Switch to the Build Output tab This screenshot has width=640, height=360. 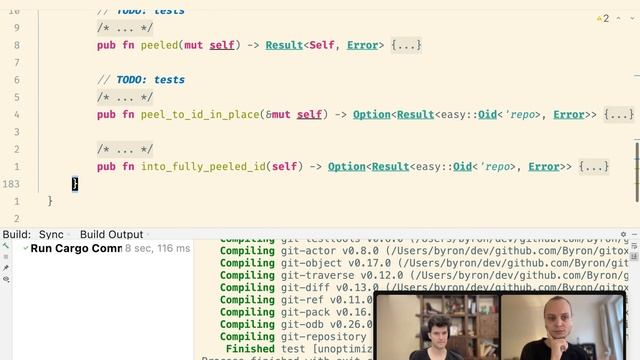[x=111, y=234]
